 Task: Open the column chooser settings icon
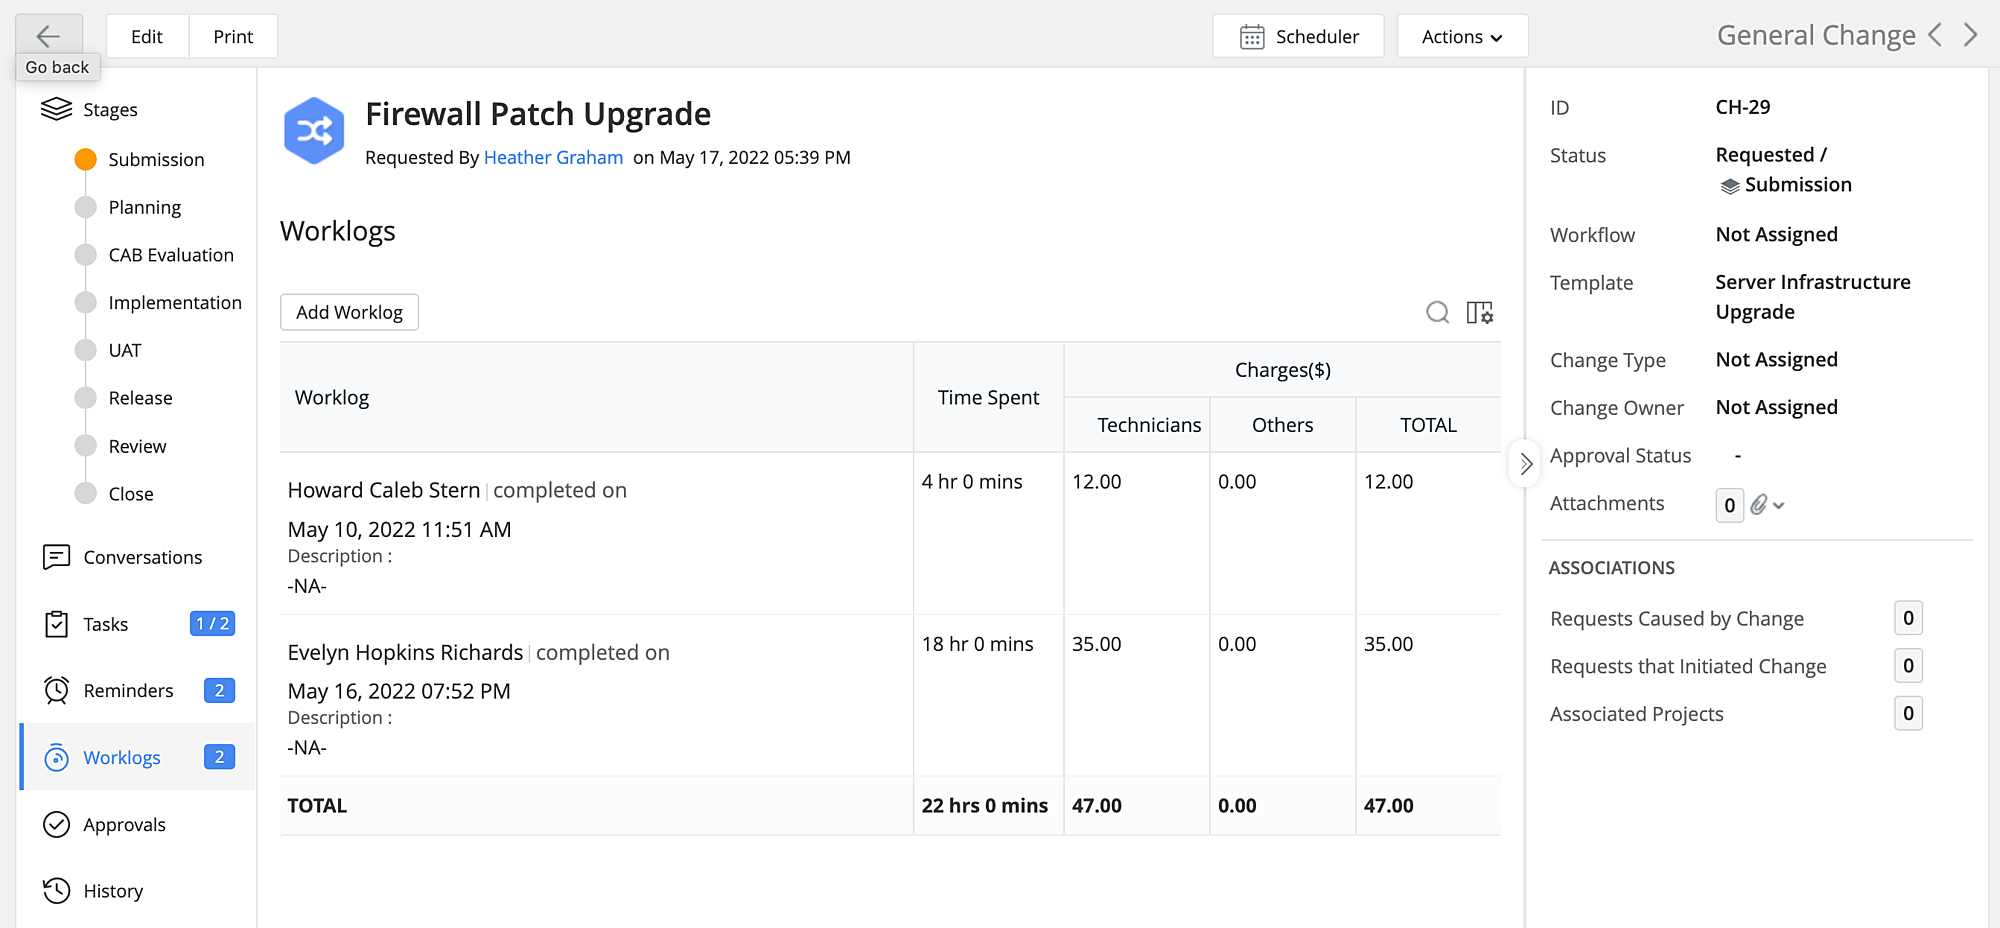coord(1480,313)
